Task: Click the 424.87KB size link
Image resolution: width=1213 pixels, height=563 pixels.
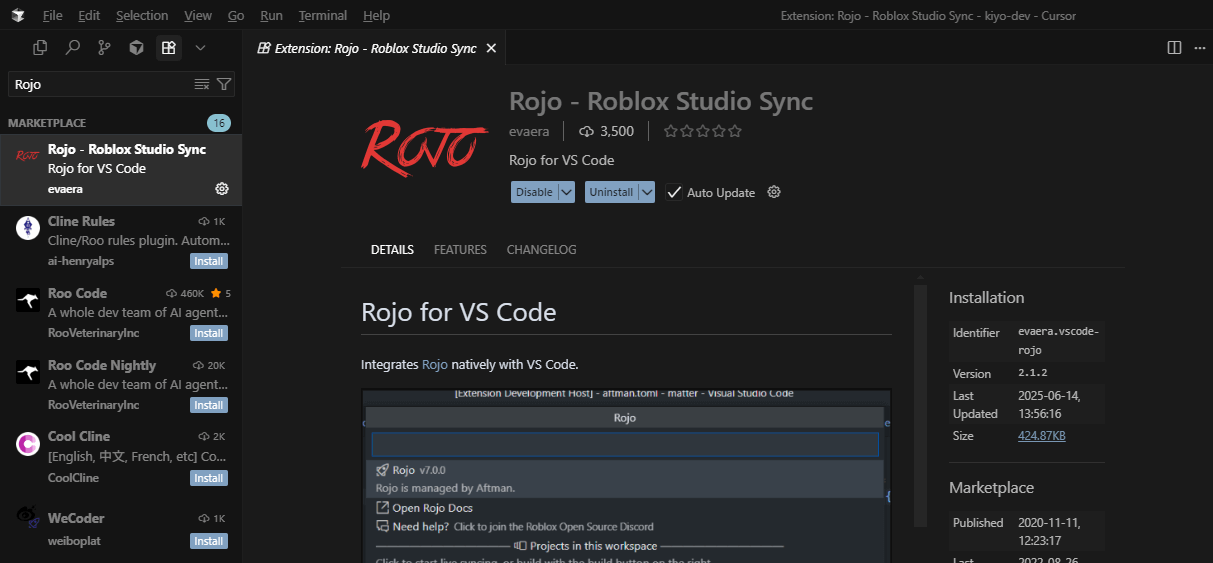Action: point(1041,436)
